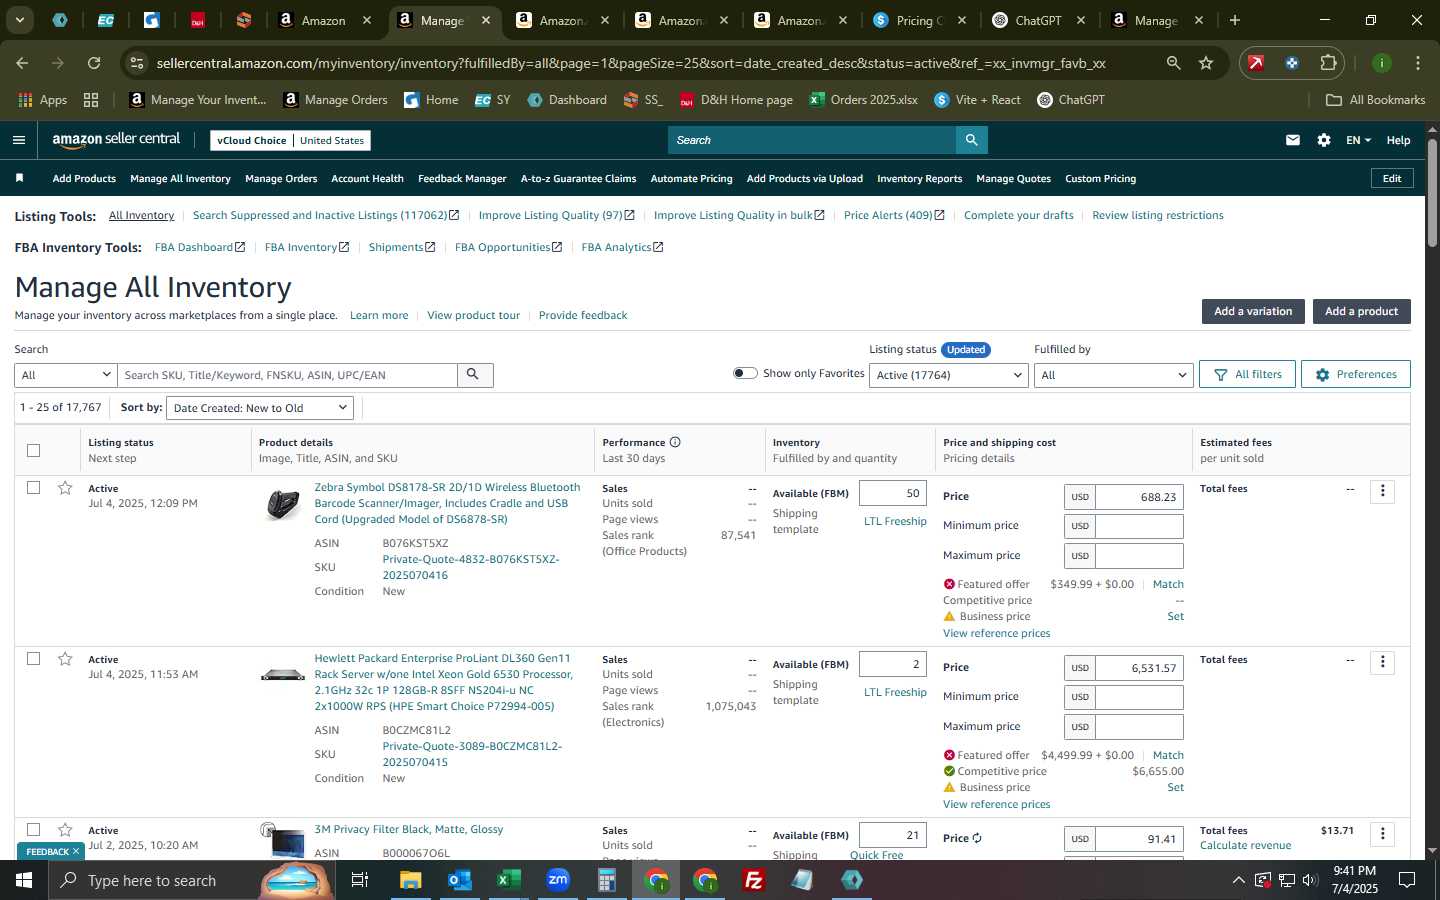The width and height of the screenshot is (1440, 900).
Task: Open LTL Freeship template for Zebra scanner
Action: tap(895, 521)
